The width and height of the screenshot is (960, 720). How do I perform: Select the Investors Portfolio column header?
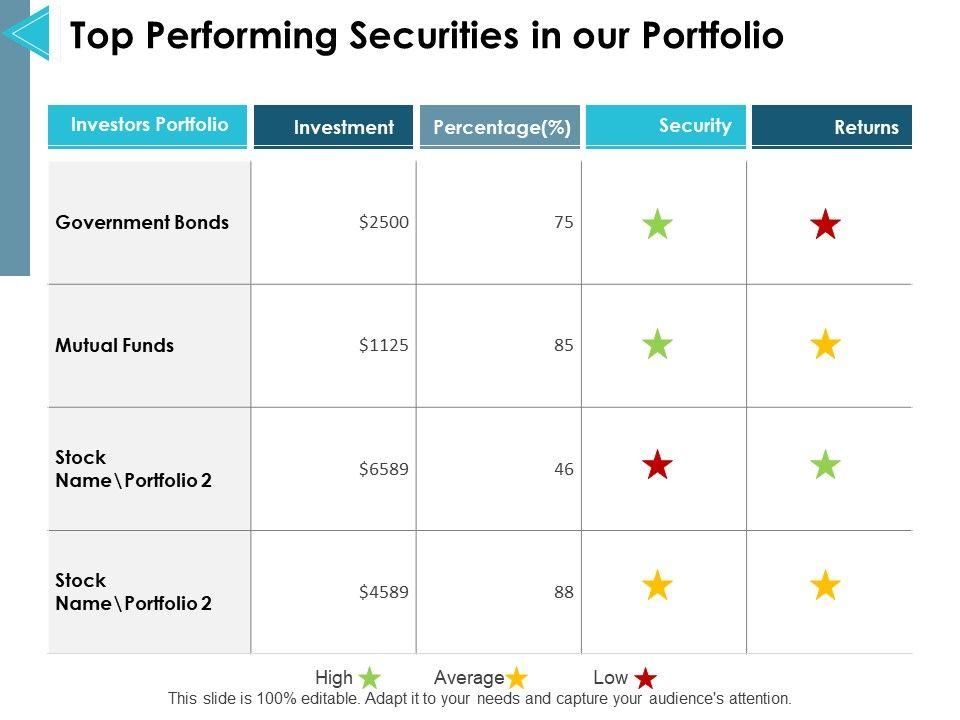coord(149,126)
